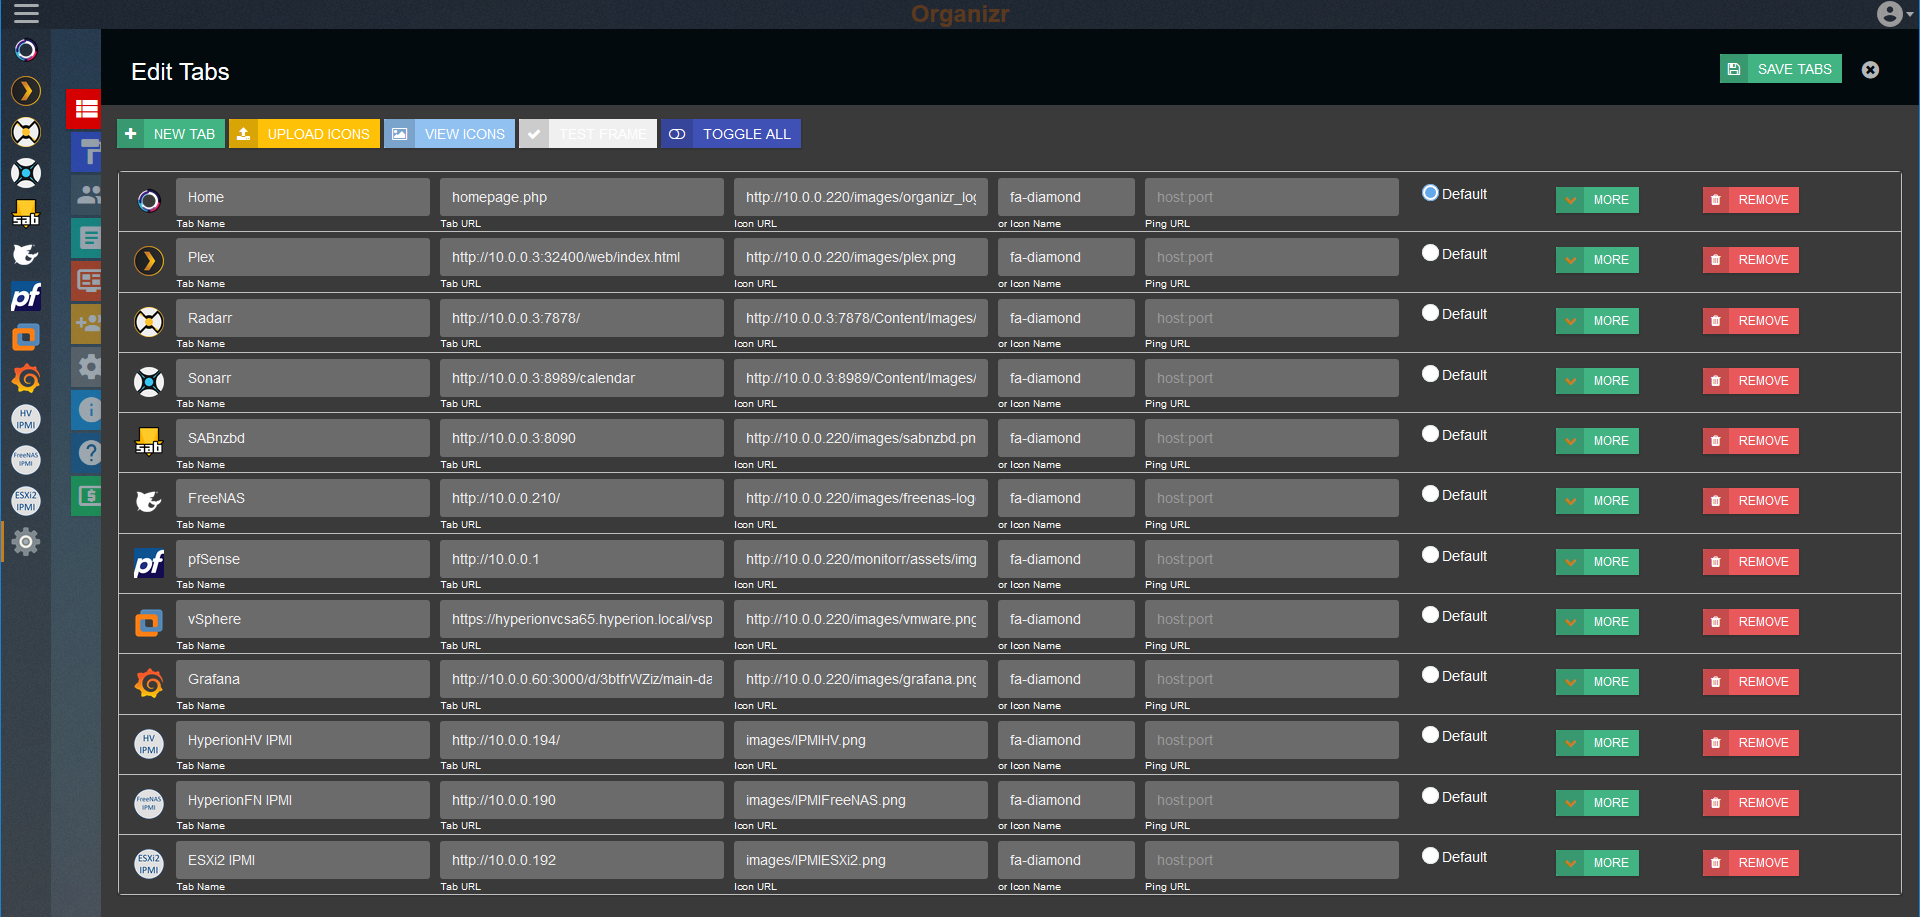The width and height of the screenshot is (1920, 917).
Task: Set vSphere as the Default tab
Action: [x=1430, y=615]
